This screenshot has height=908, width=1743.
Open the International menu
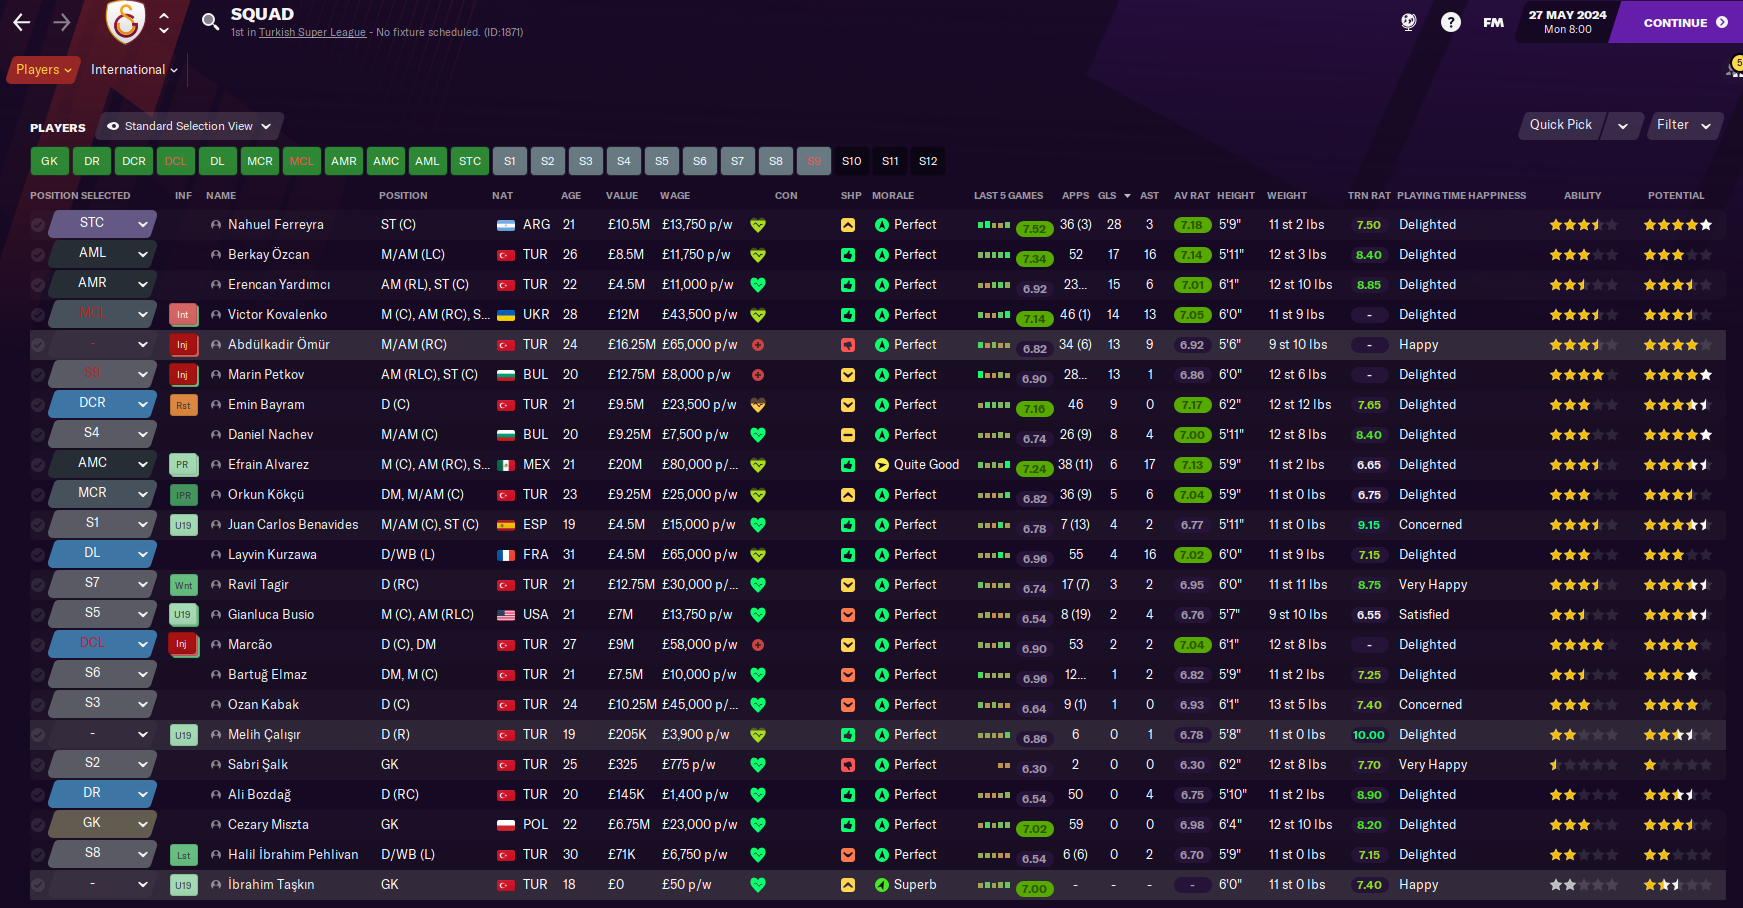tap(134, 70)
